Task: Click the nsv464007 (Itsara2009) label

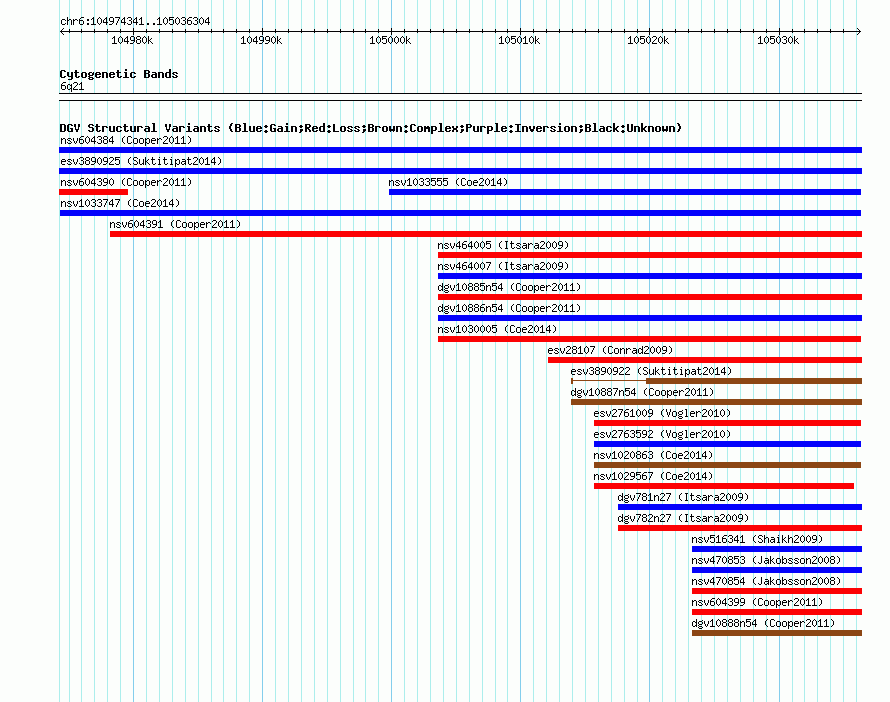Action: pyautogui.click(x=503, y=266)
